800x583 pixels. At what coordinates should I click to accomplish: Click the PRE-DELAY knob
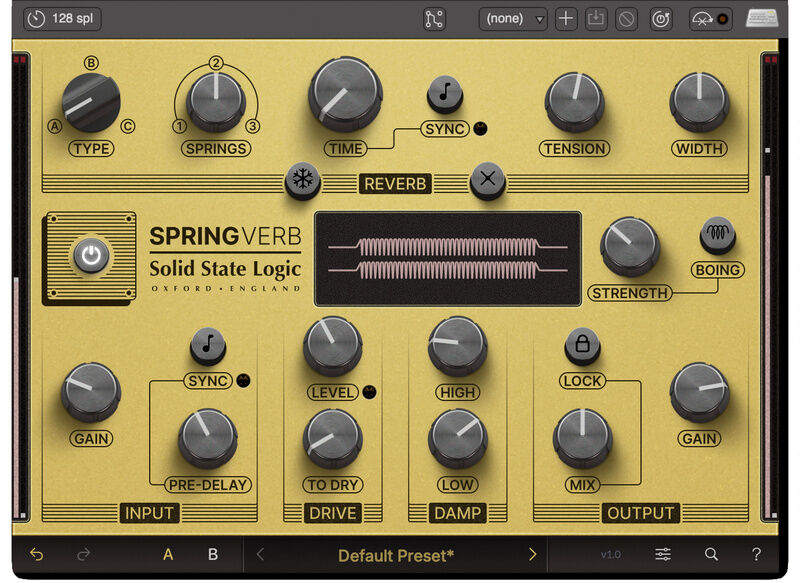[208, 439]
